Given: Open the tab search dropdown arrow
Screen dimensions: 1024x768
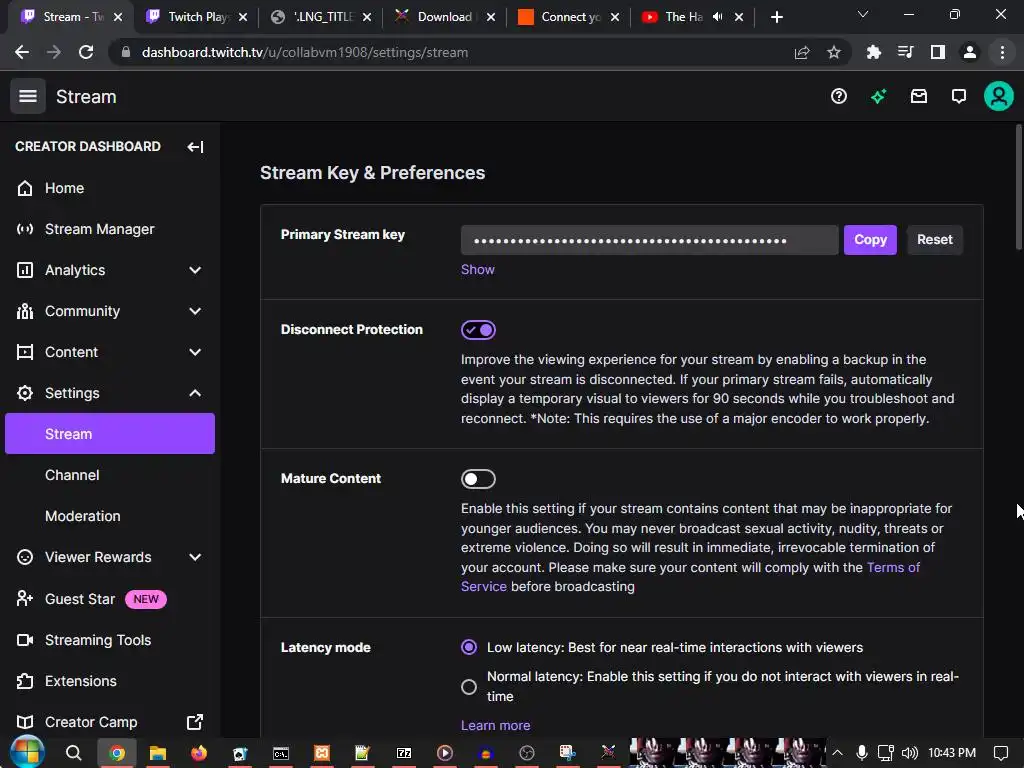Looking at the screenshot, I should pyautogui.click(x=863, y=14).
